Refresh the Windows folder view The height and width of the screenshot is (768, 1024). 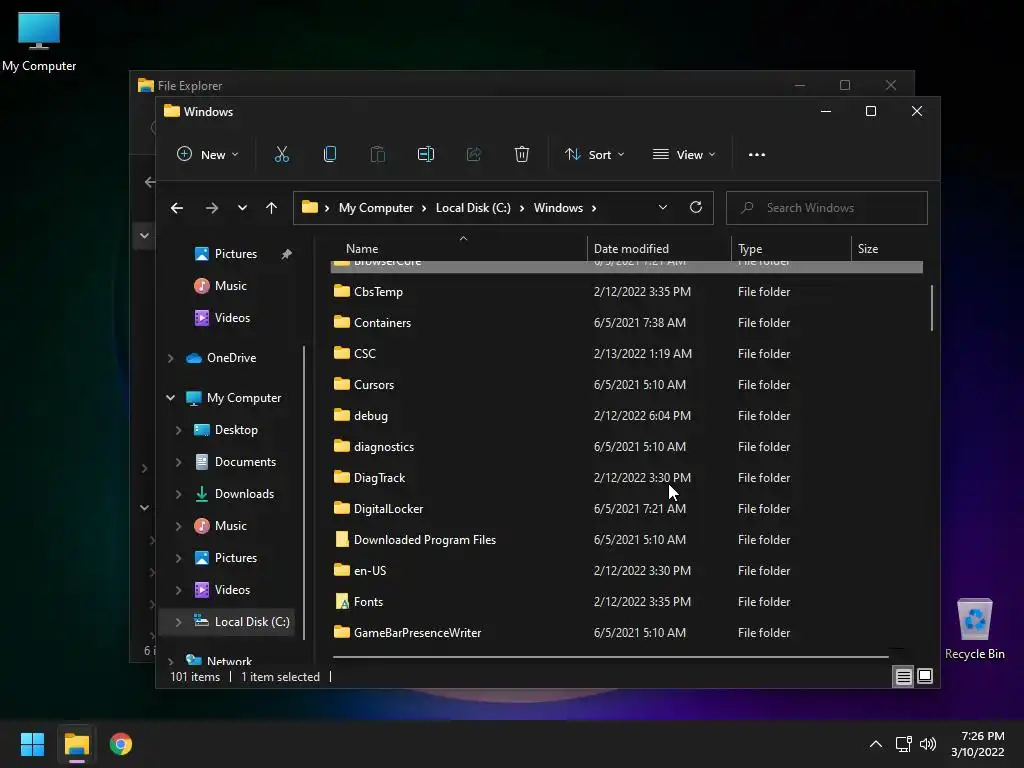pos(696,208)
